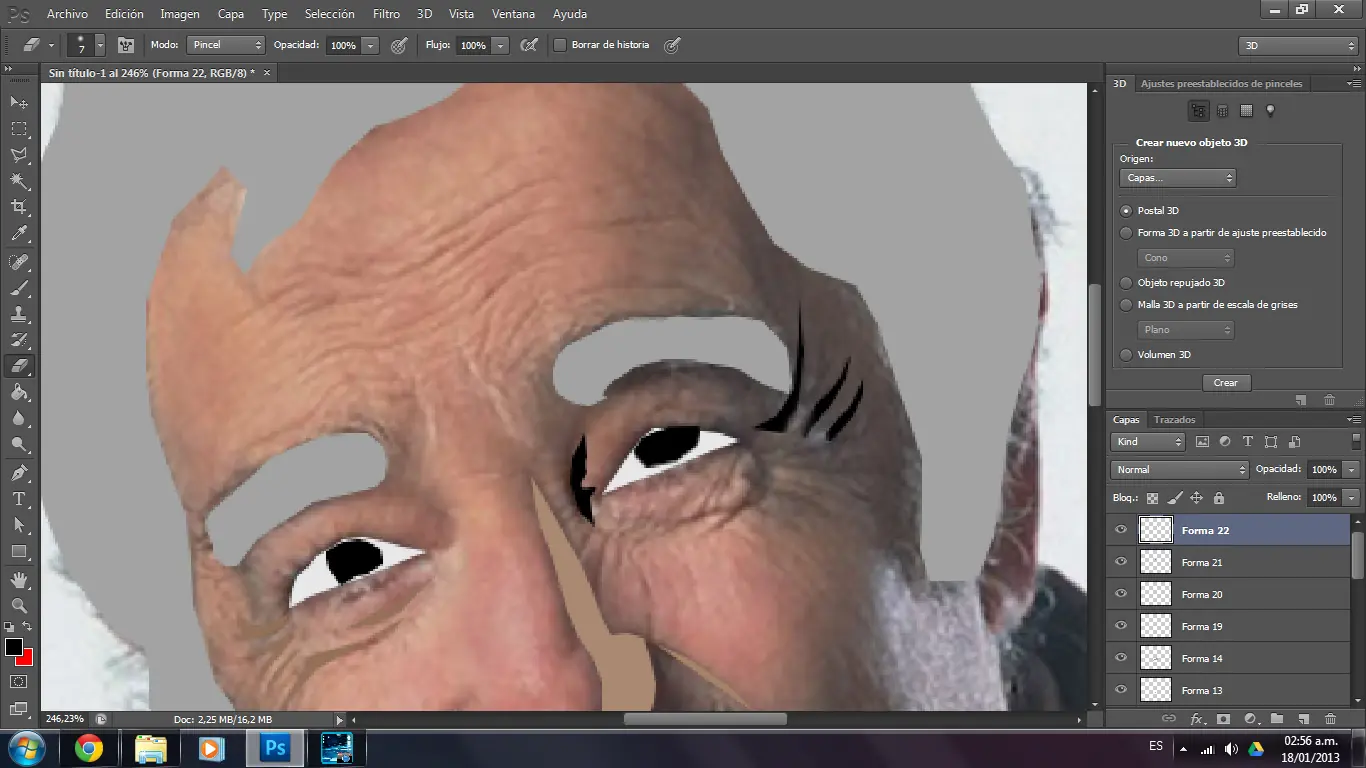Open Google Chrome from the taskbar

89,748
